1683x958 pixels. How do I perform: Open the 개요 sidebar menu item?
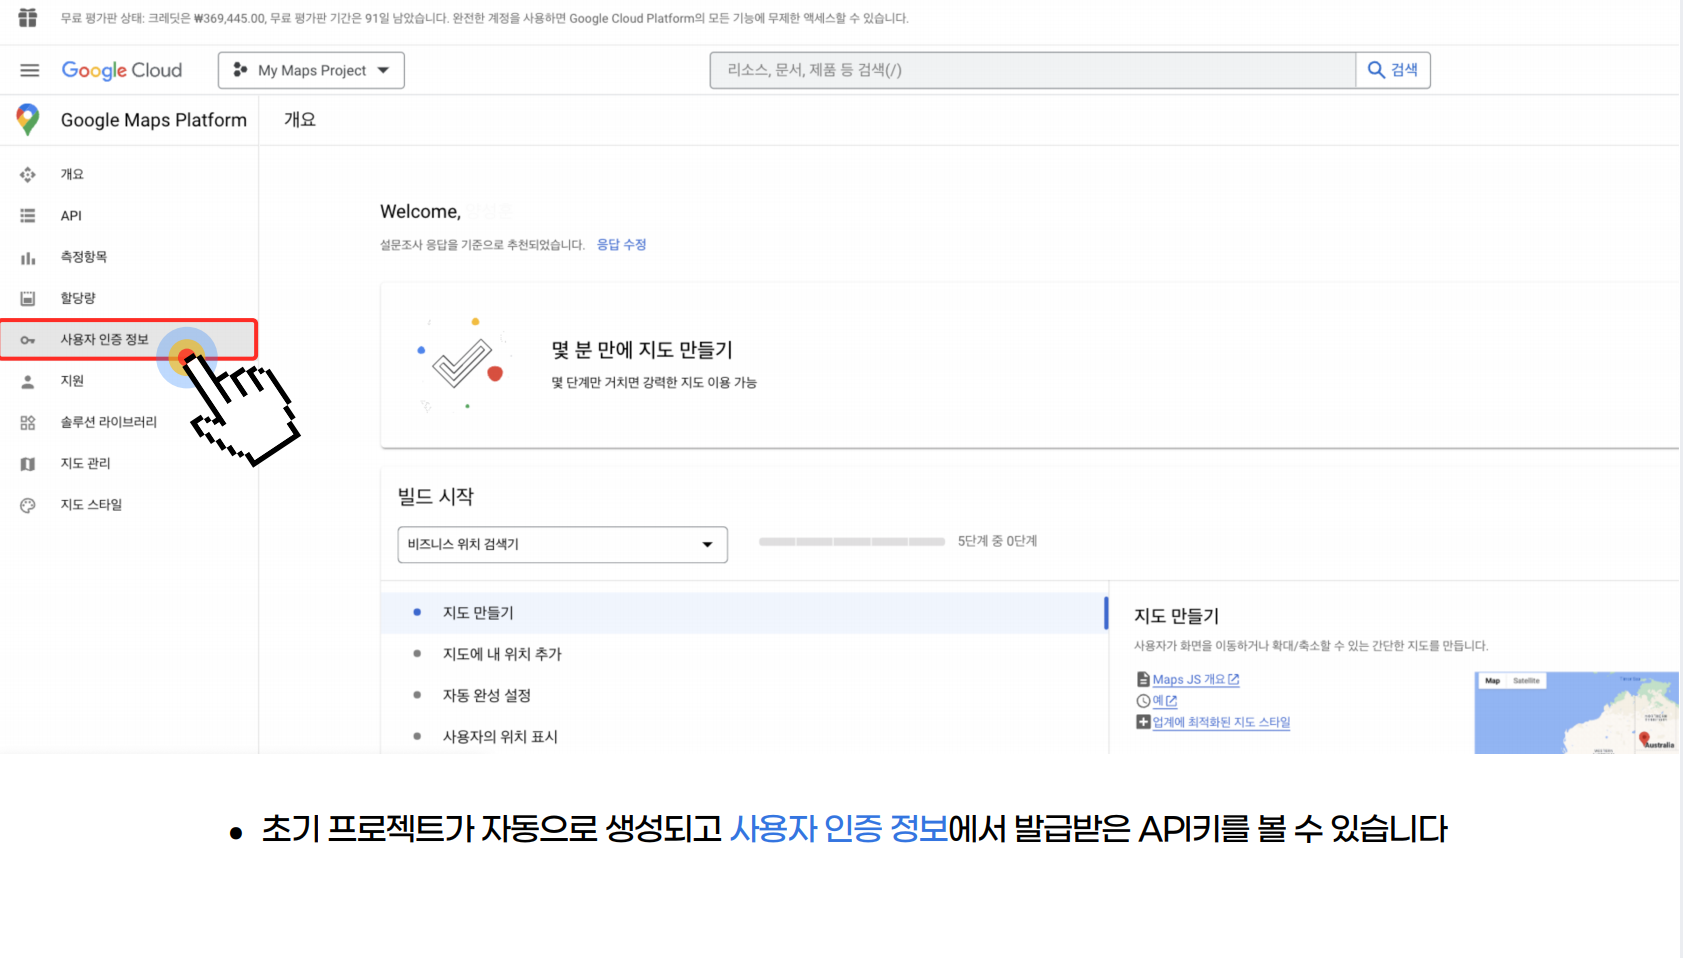point(72,174)
